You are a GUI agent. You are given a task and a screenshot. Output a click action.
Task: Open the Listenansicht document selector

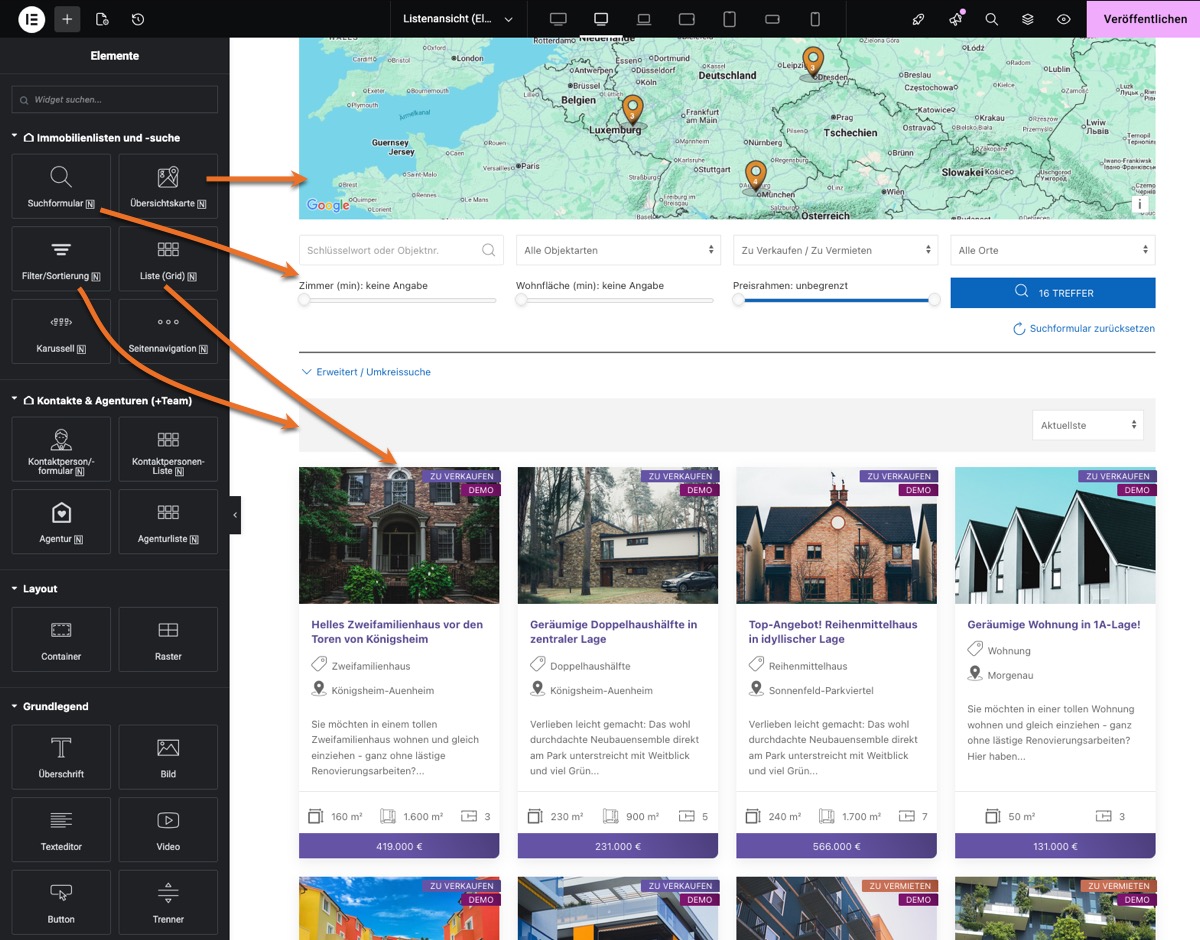[x=457, y=19]
